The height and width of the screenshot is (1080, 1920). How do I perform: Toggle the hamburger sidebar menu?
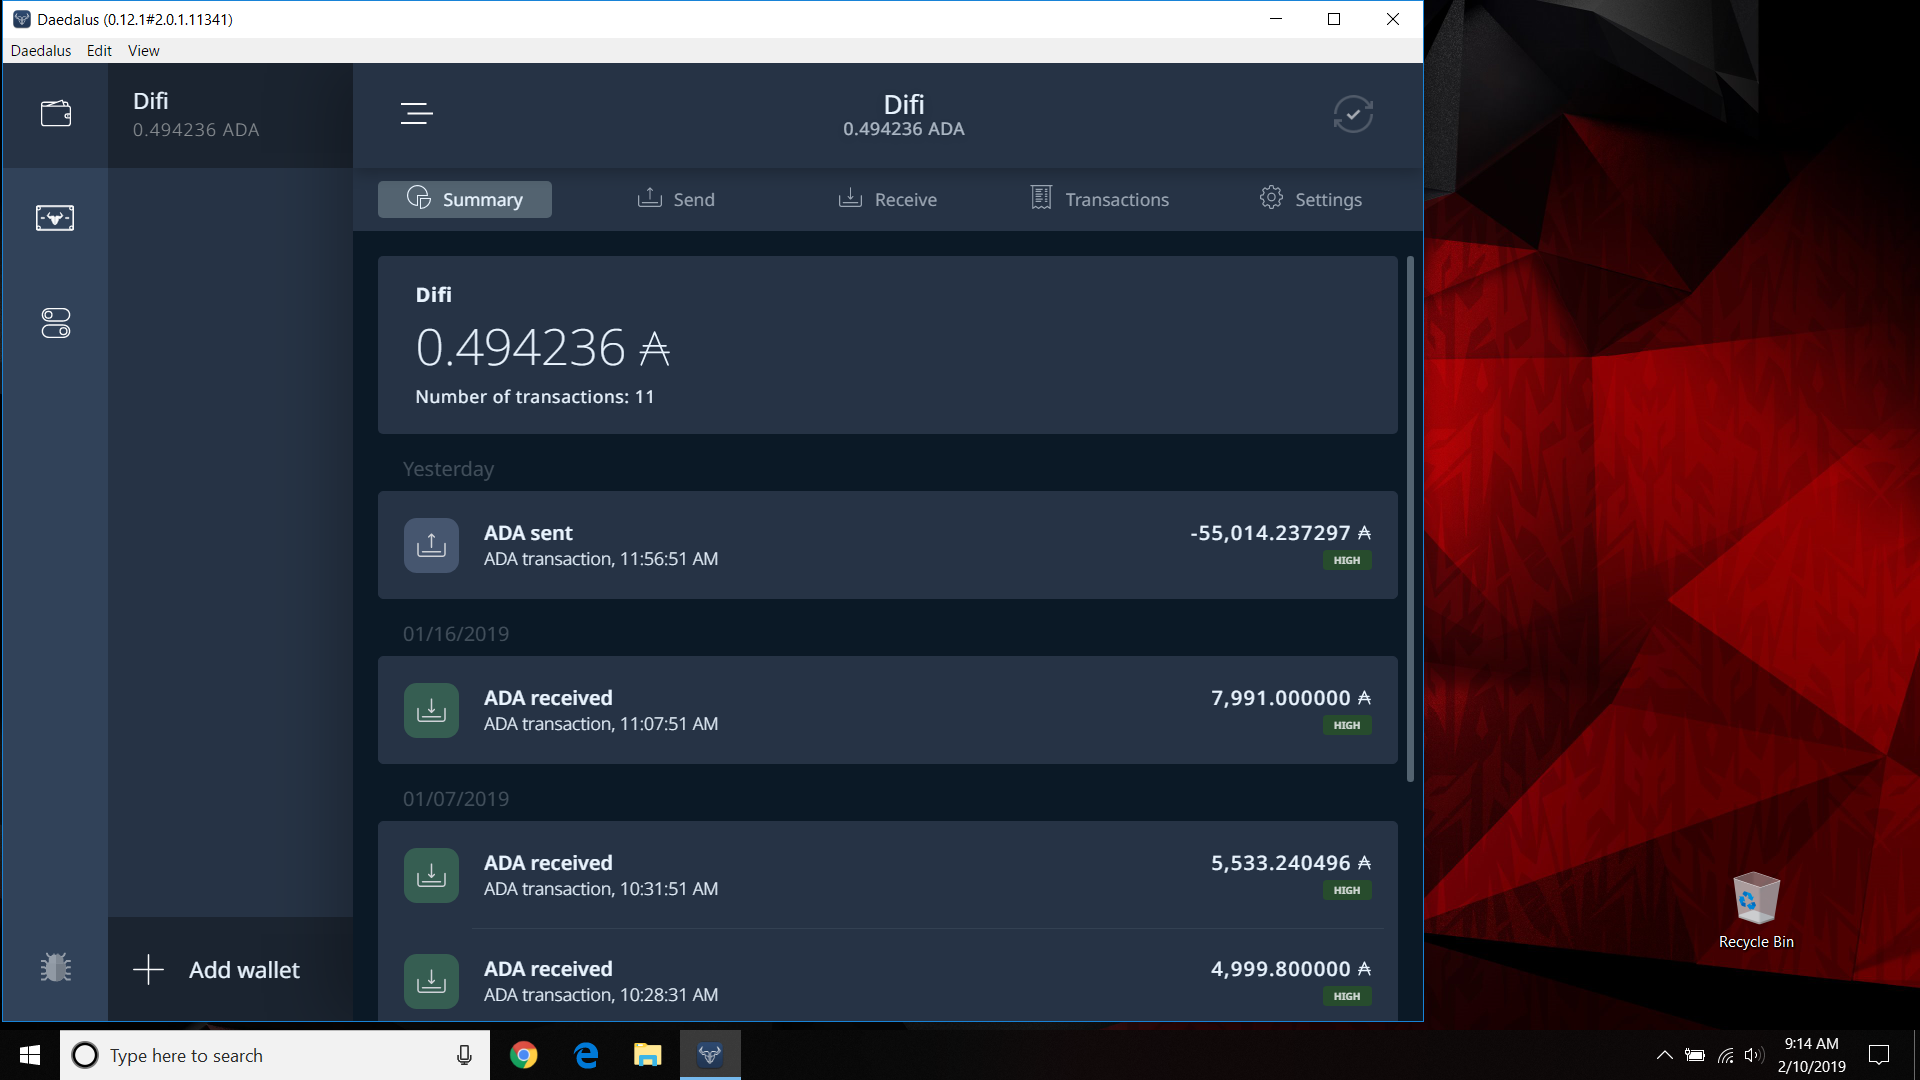tap(416, 114)
